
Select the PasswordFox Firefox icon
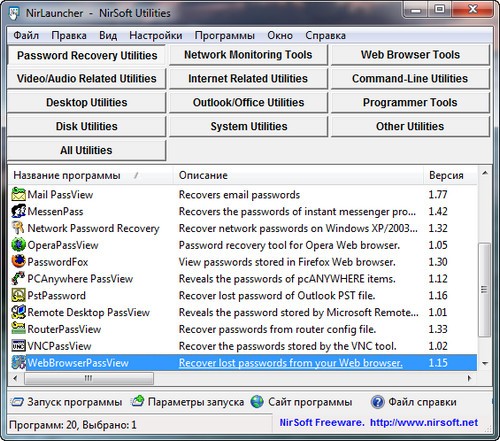click(18, 262)
